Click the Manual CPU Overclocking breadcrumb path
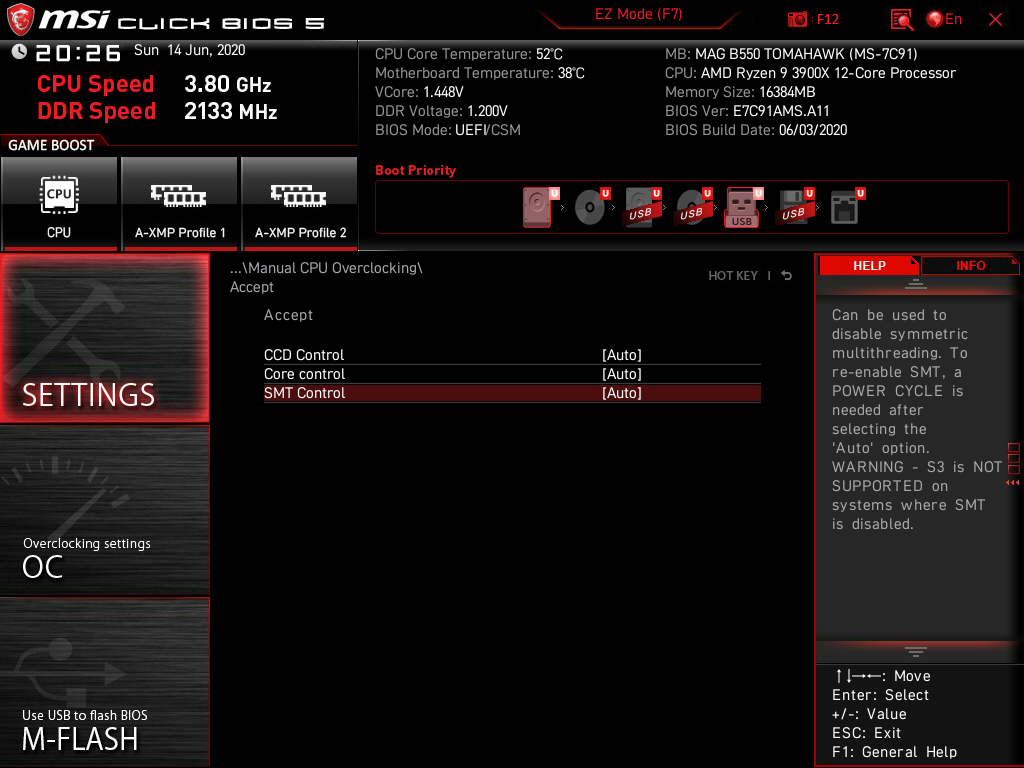 pyautogui.click(x=326, y=268)
